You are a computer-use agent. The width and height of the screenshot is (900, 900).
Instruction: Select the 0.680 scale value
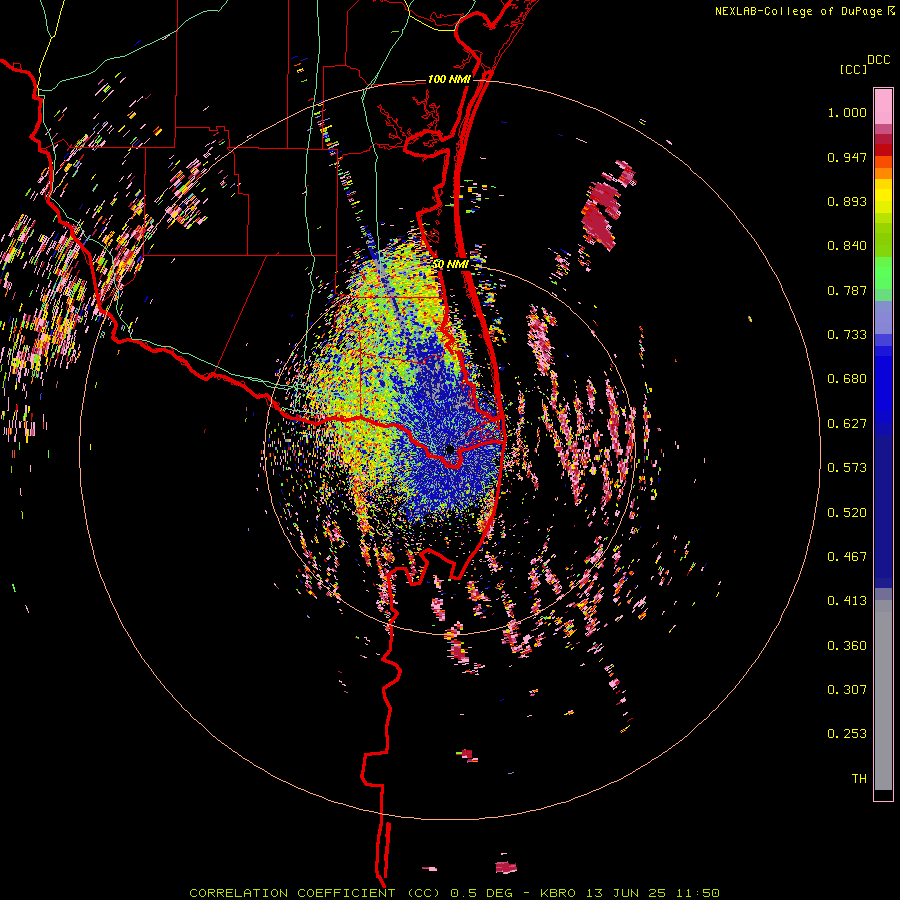pos(847,379)
